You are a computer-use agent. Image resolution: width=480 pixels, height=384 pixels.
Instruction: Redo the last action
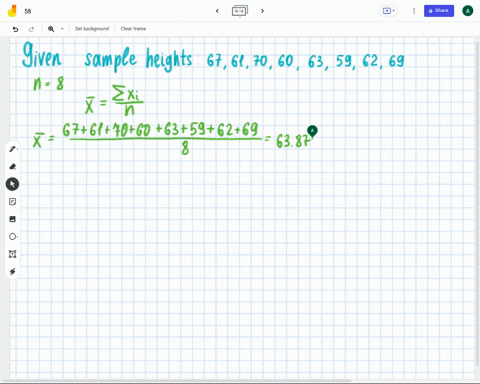[x=31, y=29]
